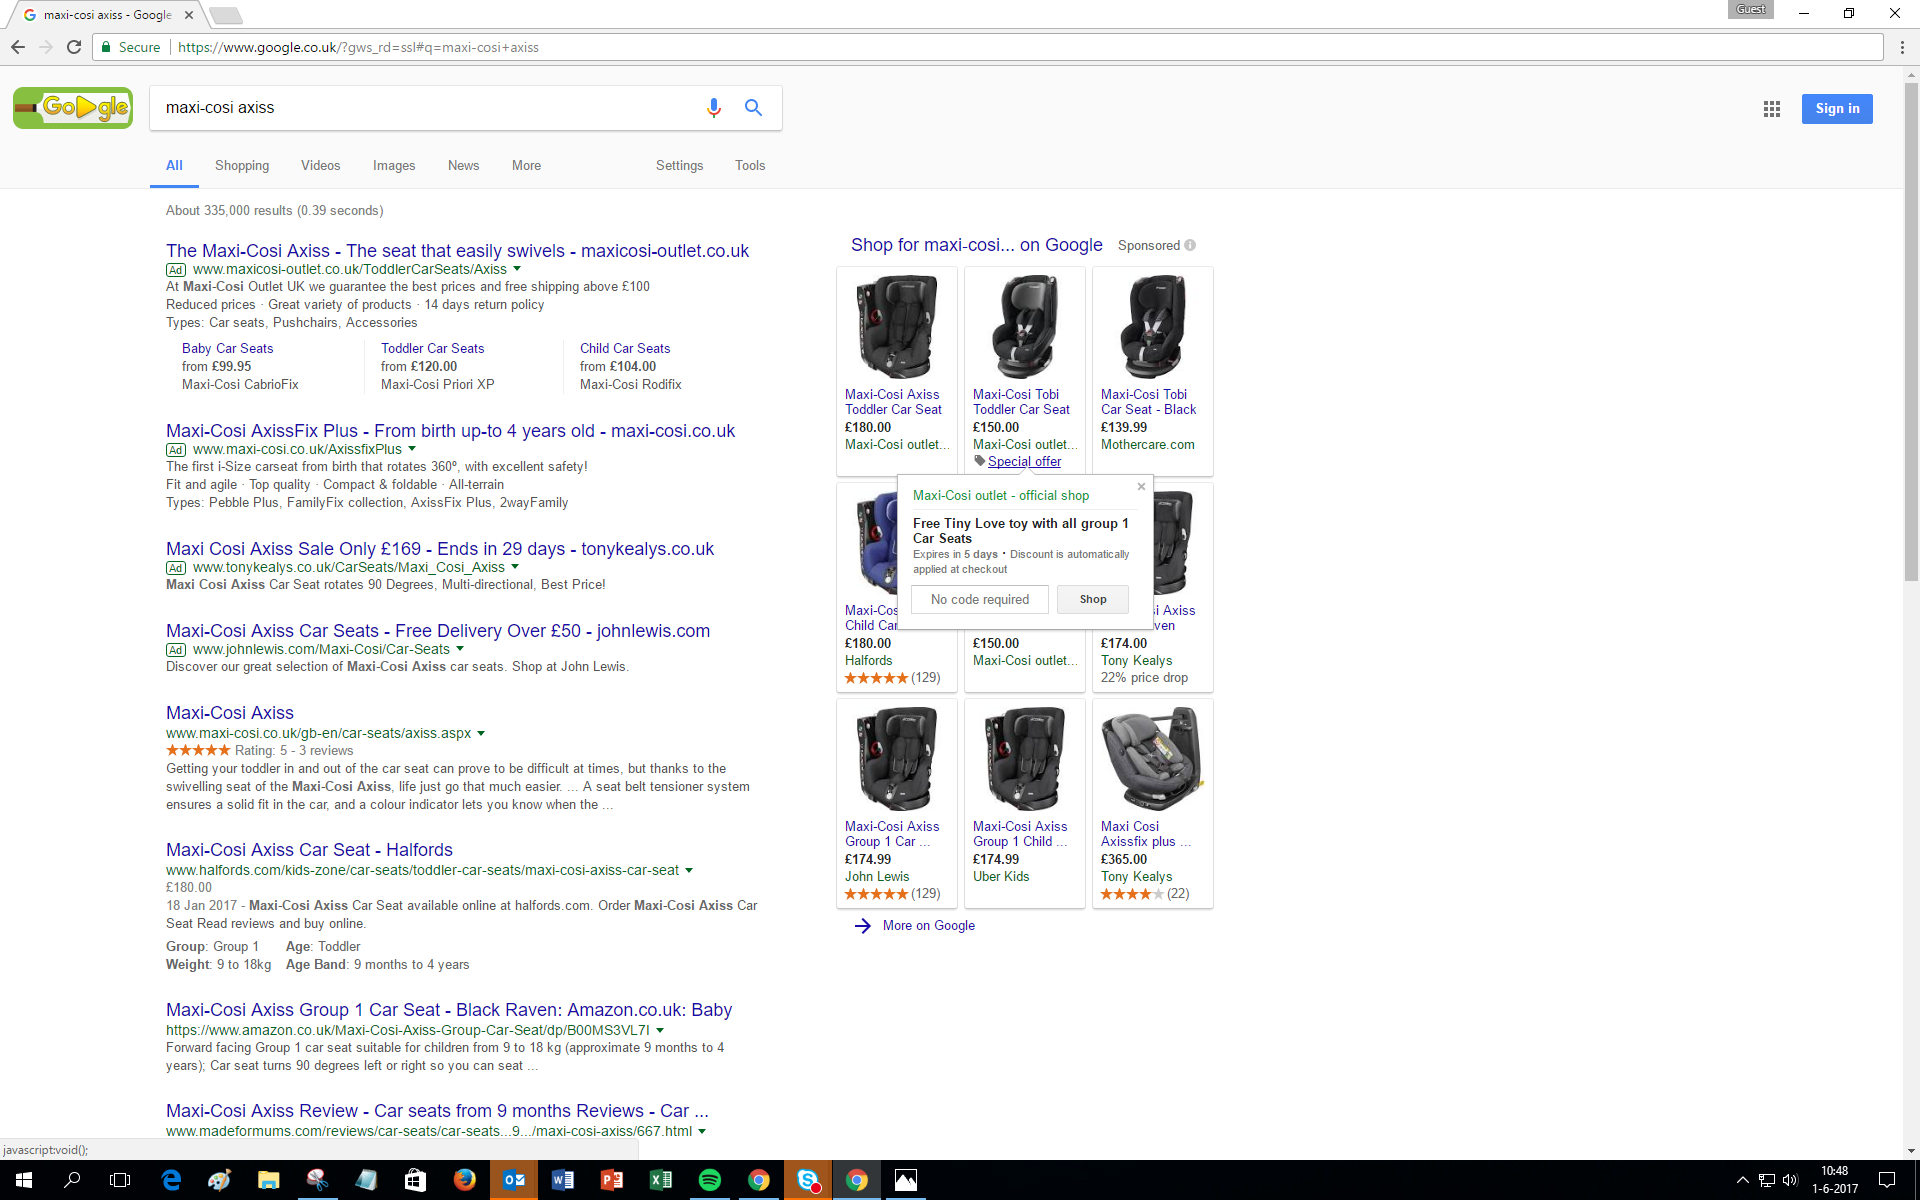Open Toddler Car Seats sitelink

click(432, 348)
